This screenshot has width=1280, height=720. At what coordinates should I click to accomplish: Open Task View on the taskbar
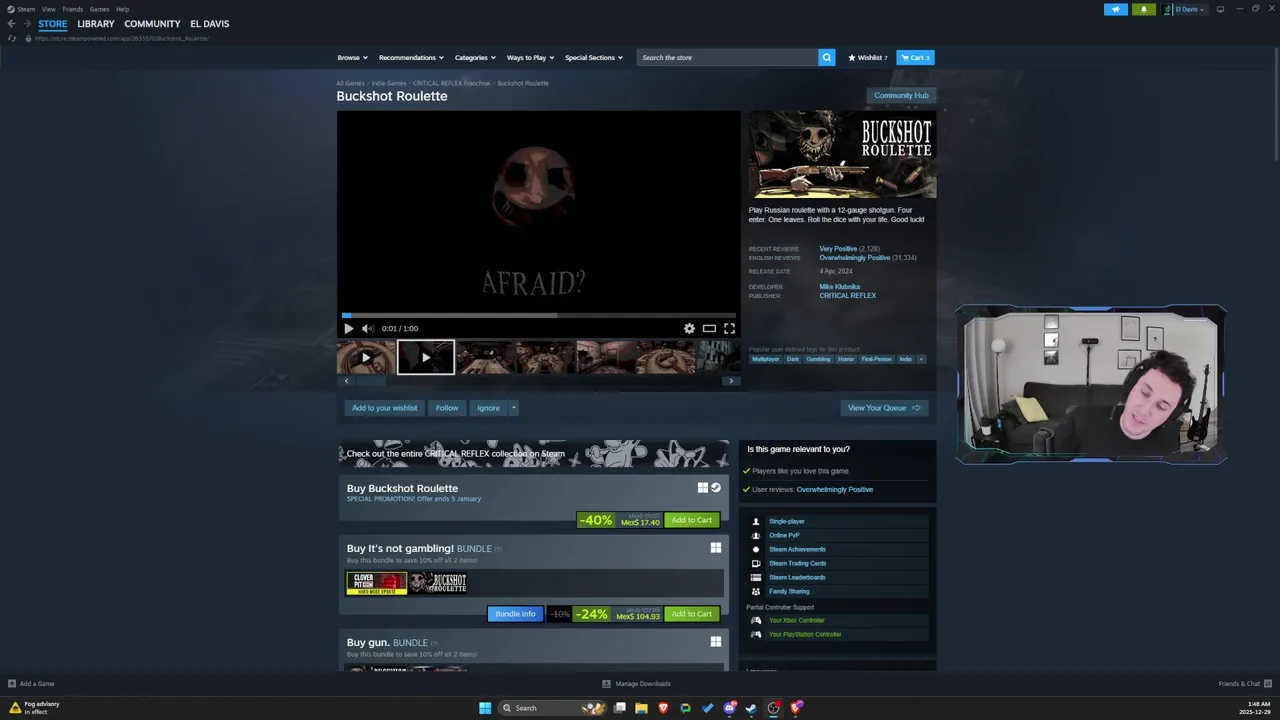620,708
